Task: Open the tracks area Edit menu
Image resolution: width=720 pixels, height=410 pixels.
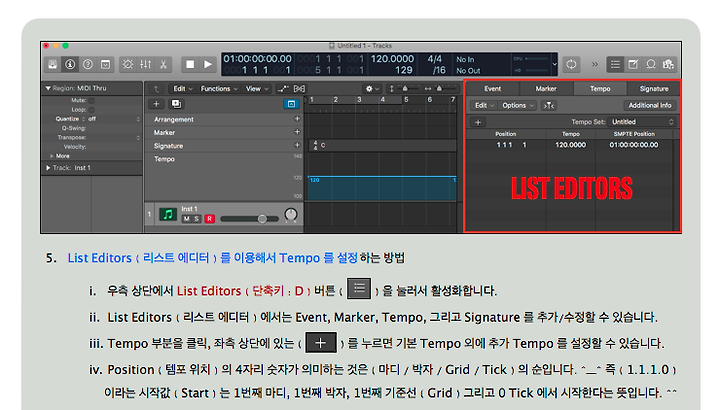Action: pos(182,89)
